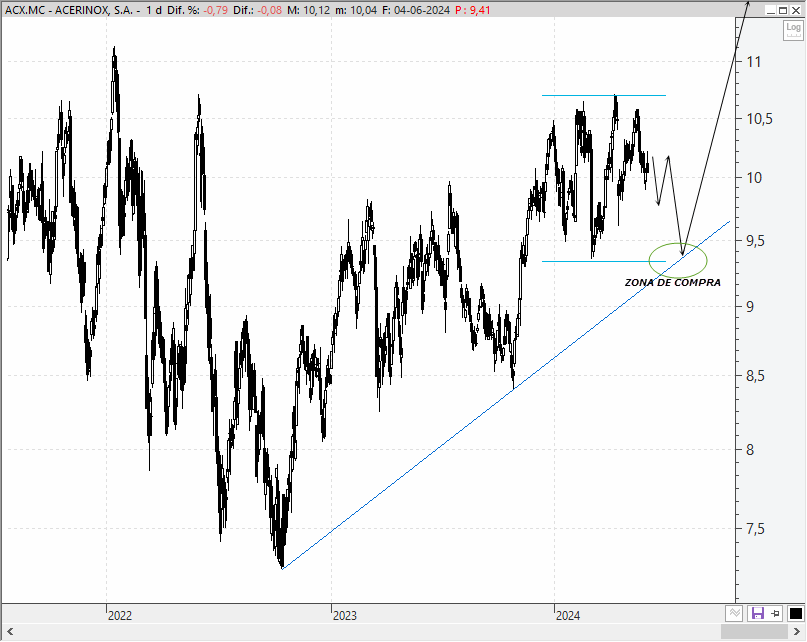Click the ACX.MC - ACERINOX, S.A. title text
The width and height of the screenshot is (807, 642).
[x=69, y=10]
